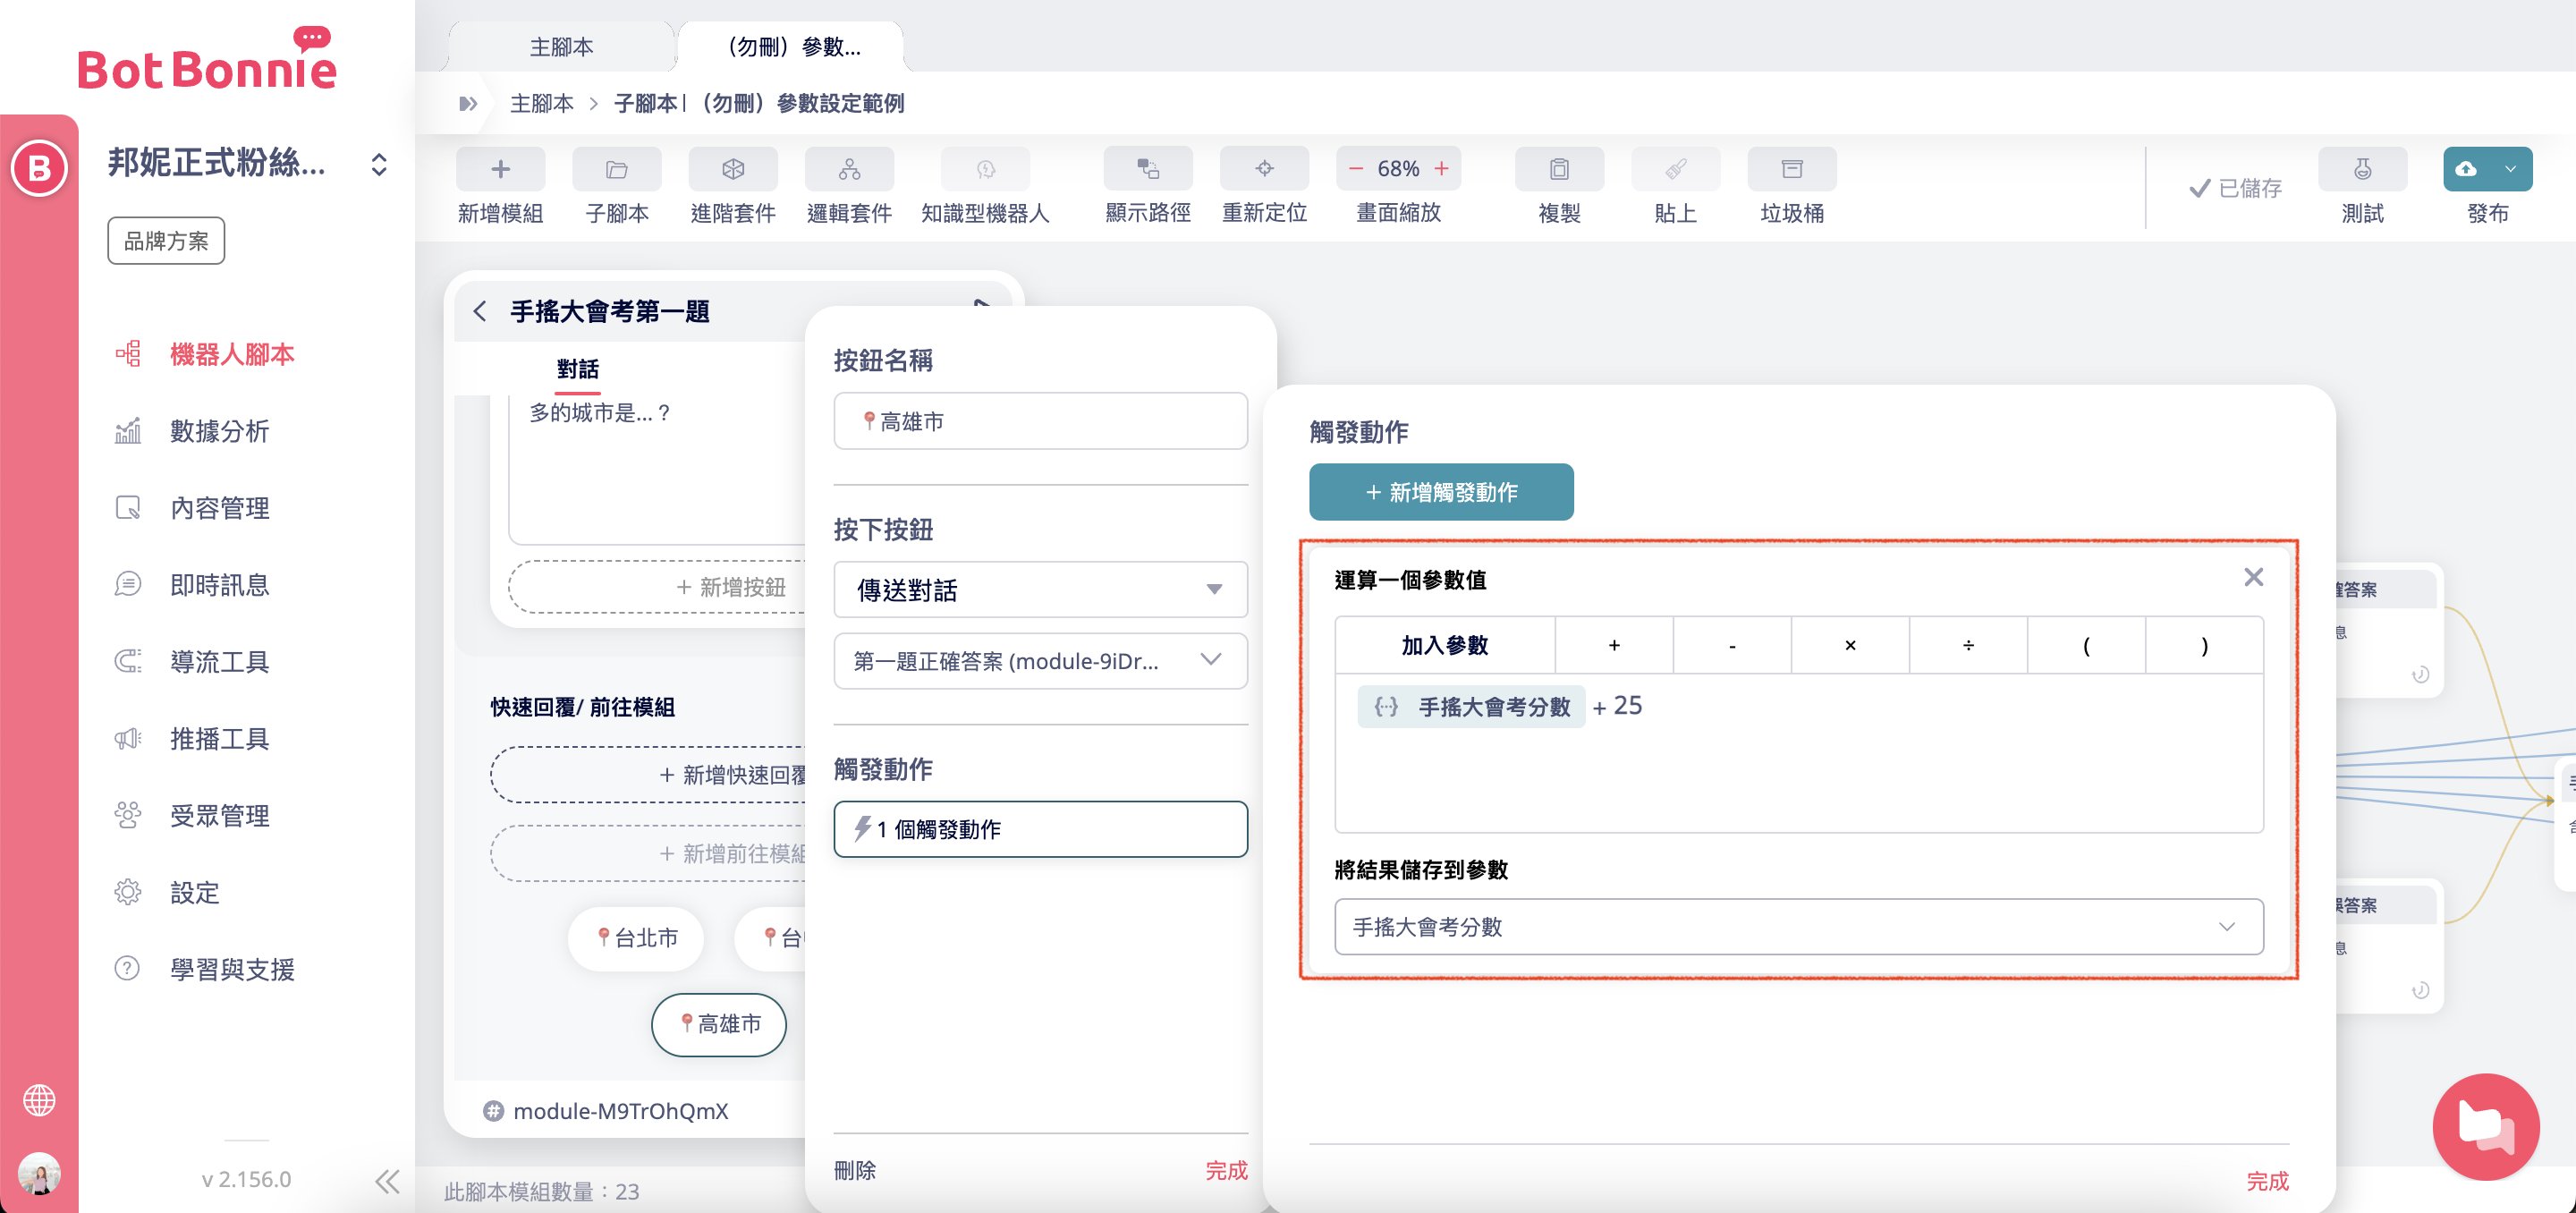Viewport: 2576px width, 1213px height.
Task: Click the 重新定位 recenter icon
Action: 1263,169
